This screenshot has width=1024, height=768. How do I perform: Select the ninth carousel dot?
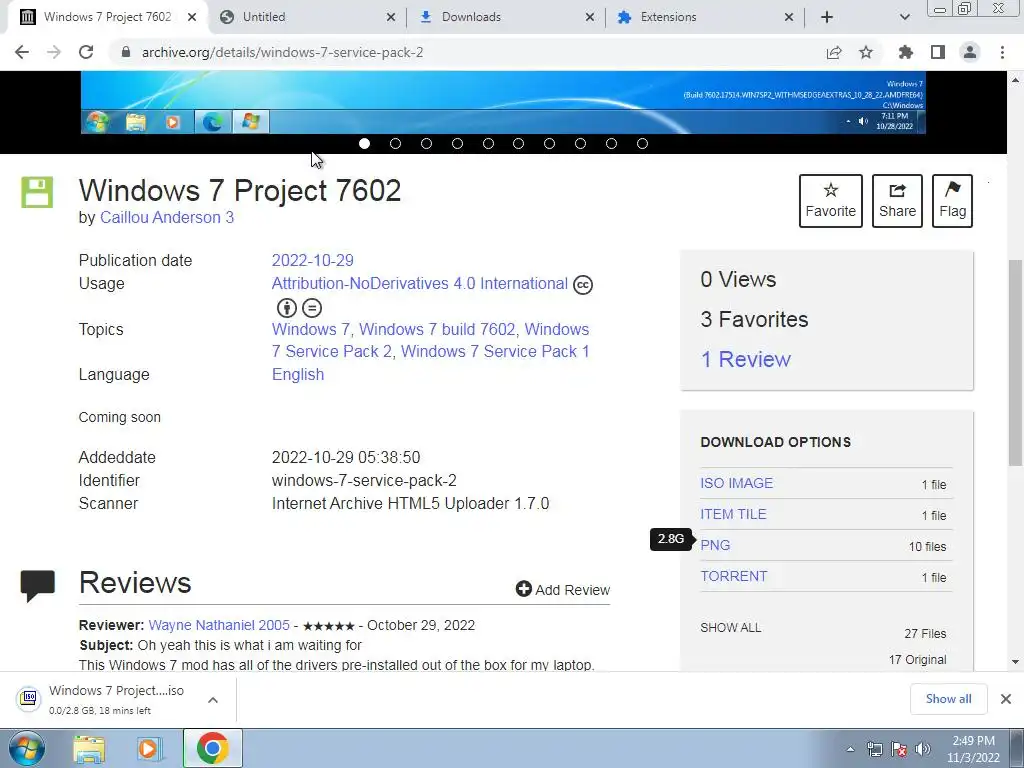tap(611, 144)
